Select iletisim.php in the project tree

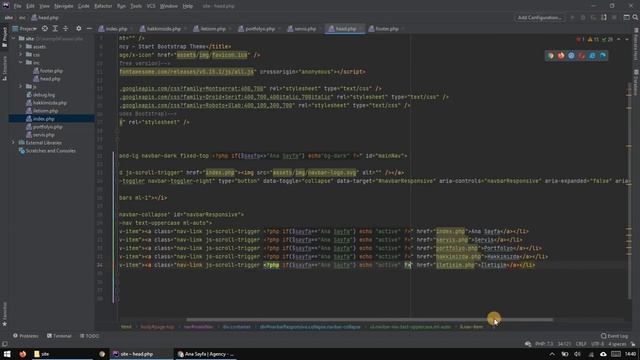[x=42, y=111]
